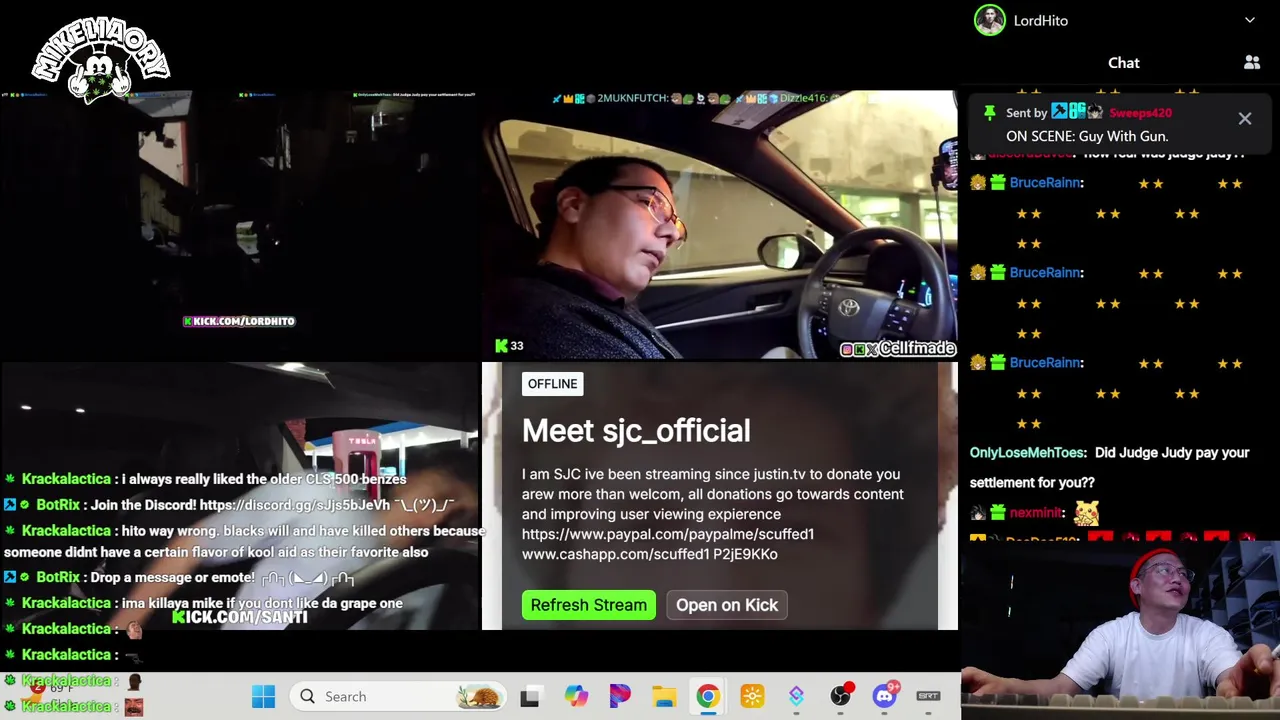This screenshot has width=1280, height=720.
Task: Close the pinned 'ON SCENE: Guy With Gun' message
Action: [x=1245, y=119]
